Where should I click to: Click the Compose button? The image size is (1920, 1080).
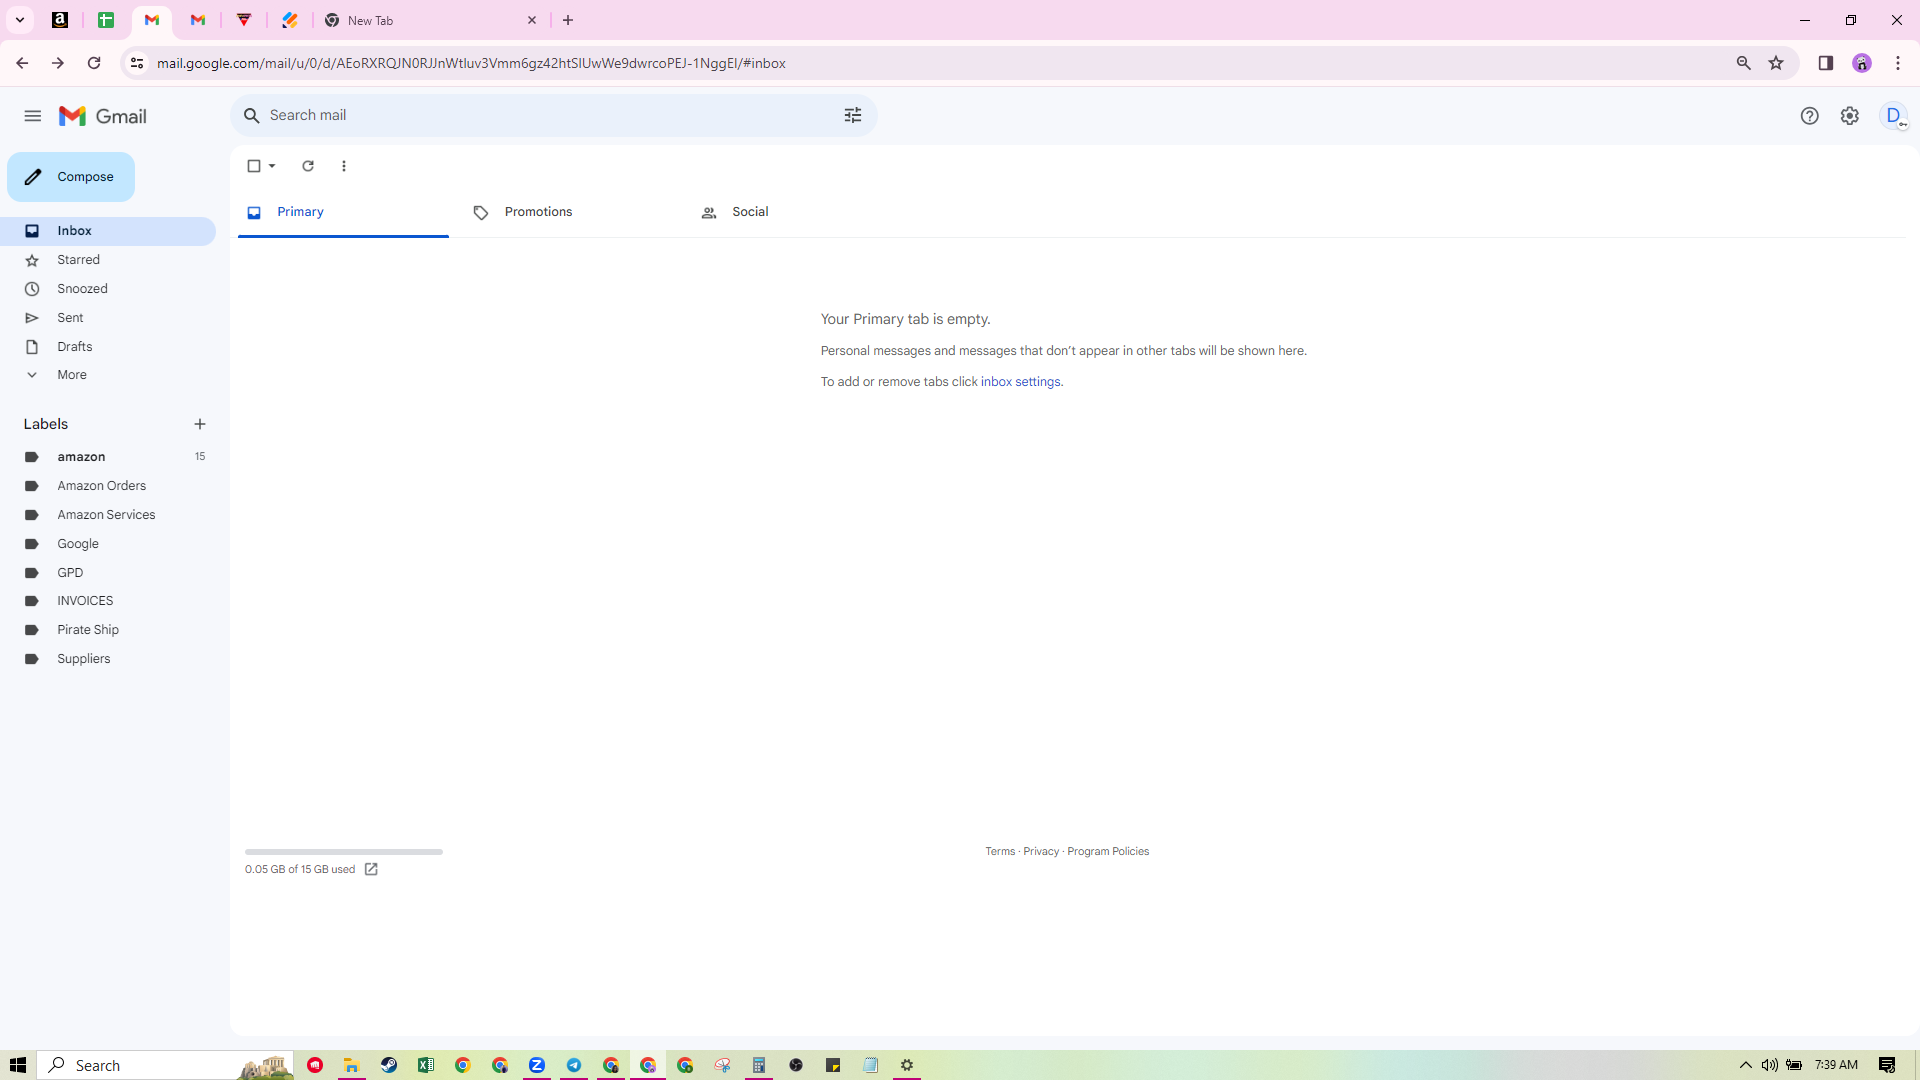(x=71, y=177)
